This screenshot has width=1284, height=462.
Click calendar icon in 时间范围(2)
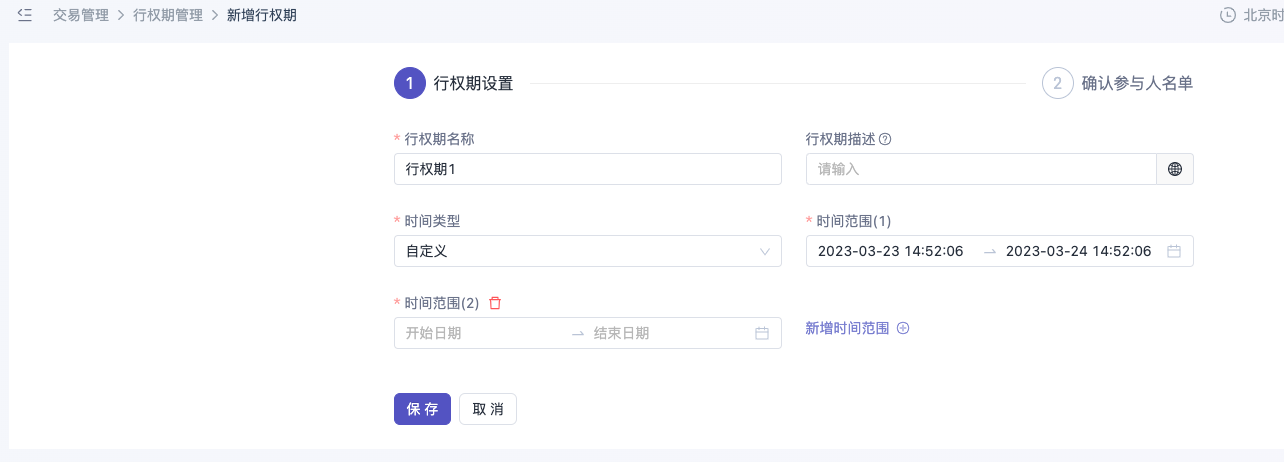click(762, 333)
